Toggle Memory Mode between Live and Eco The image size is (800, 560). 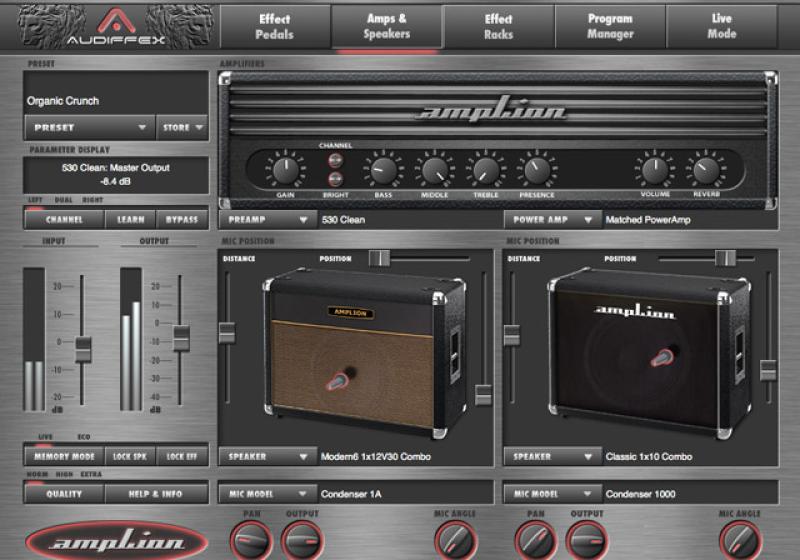click(x=64, y=456)
